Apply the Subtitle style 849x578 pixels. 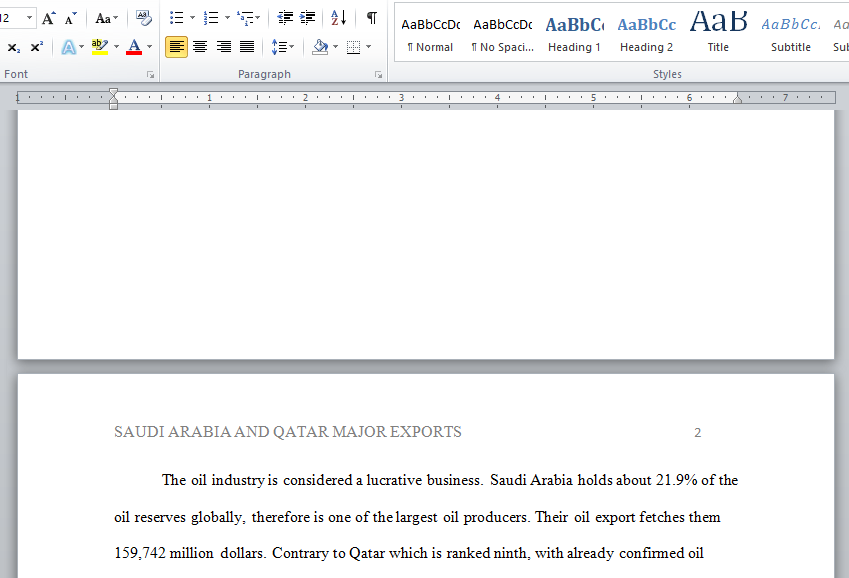[x=791, y=34]
